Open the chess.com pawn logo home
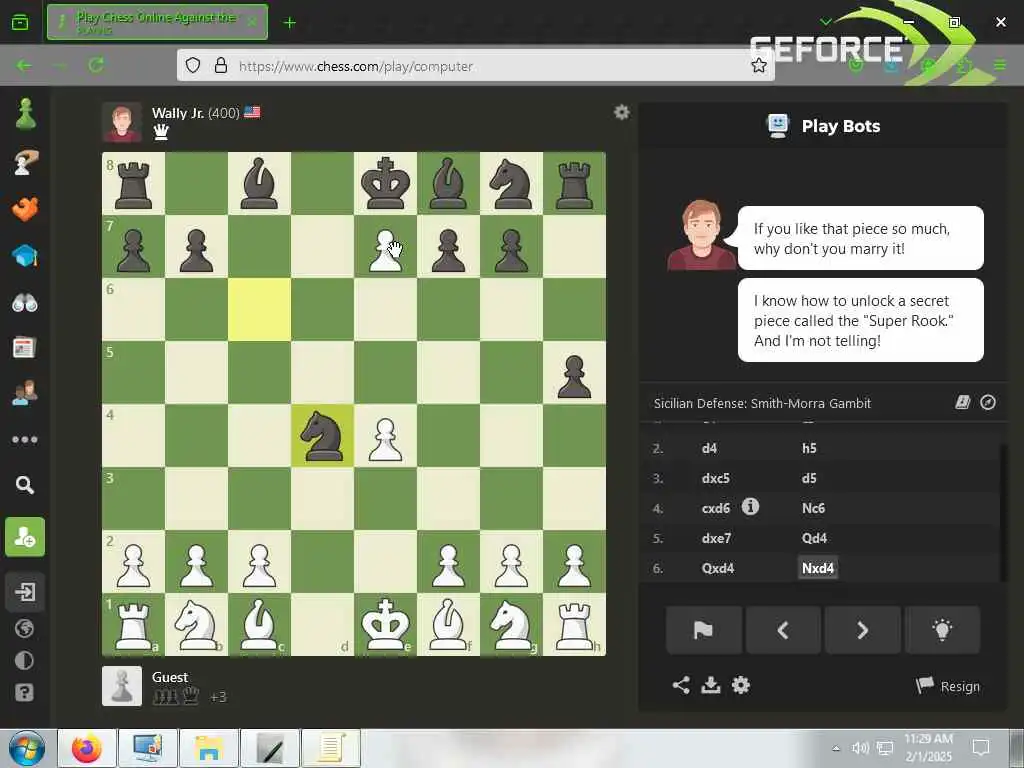The image size is (1024, 768). point(25,114)
